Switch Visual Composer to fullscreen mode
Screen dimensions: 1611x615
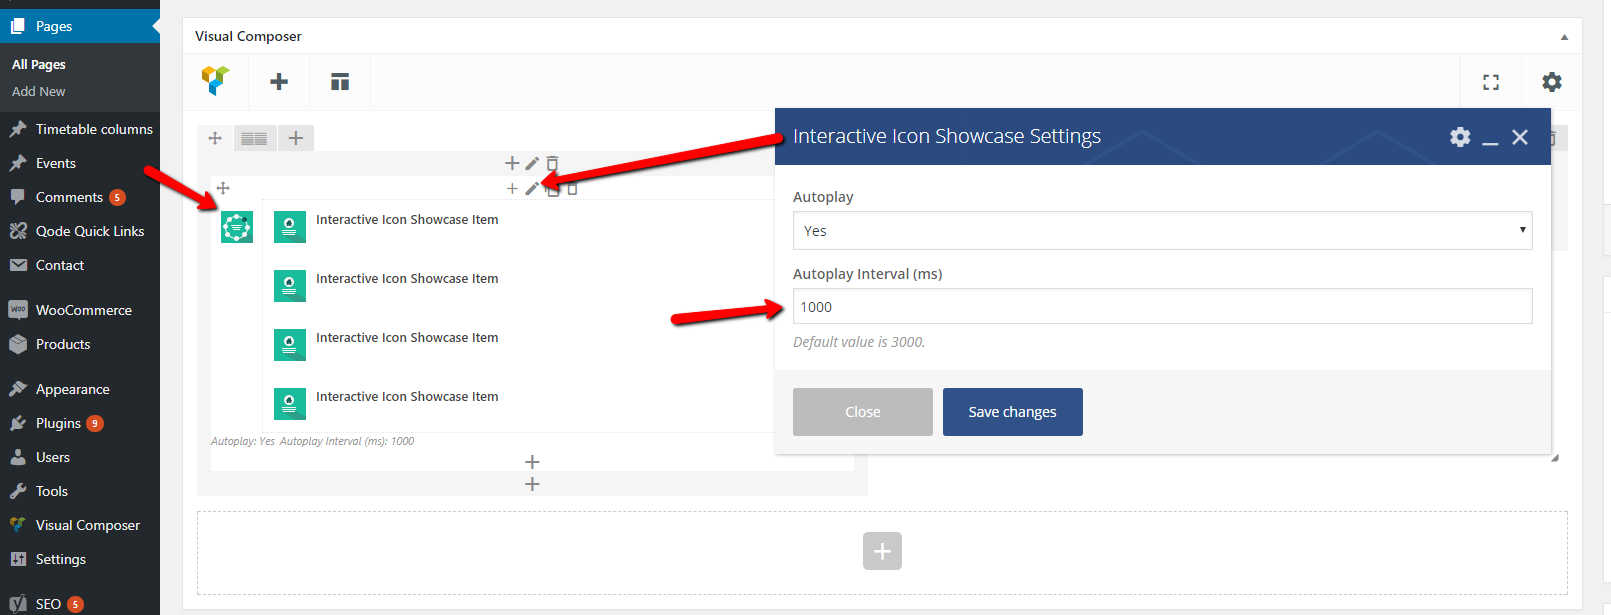click(1491, 82)
